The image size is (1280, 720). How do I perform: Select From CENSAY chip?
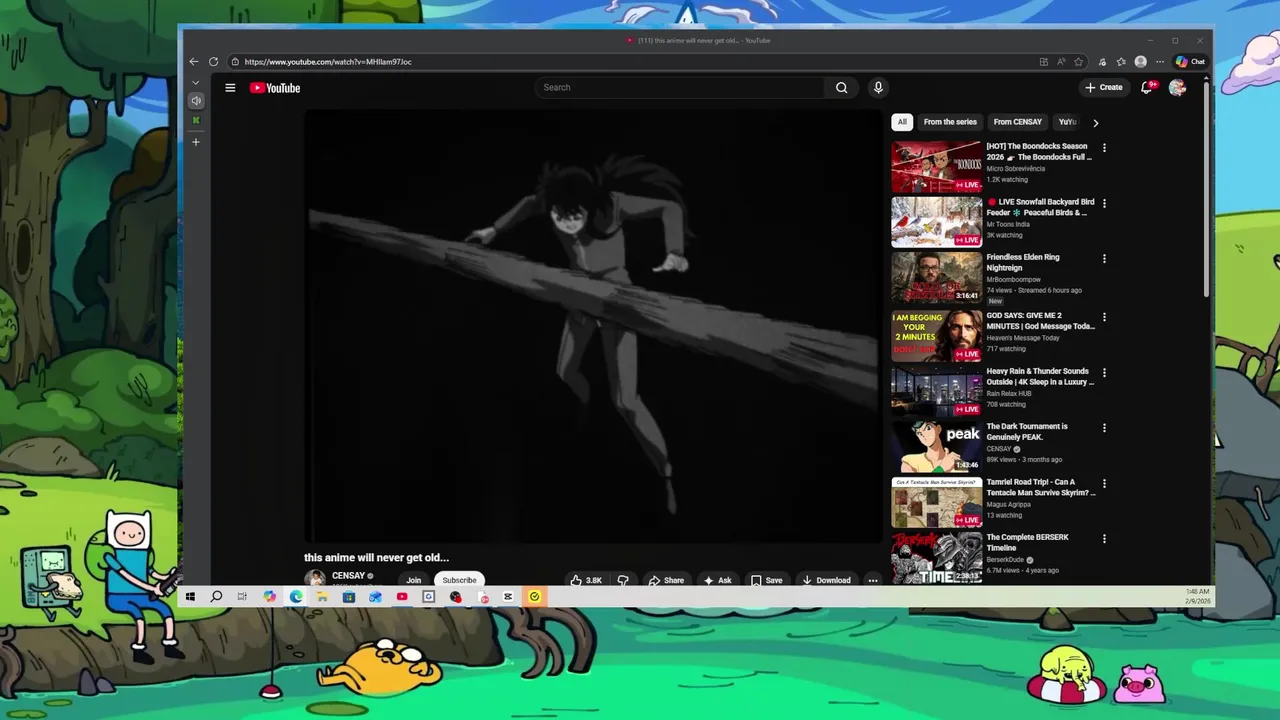click(1018, 122)
